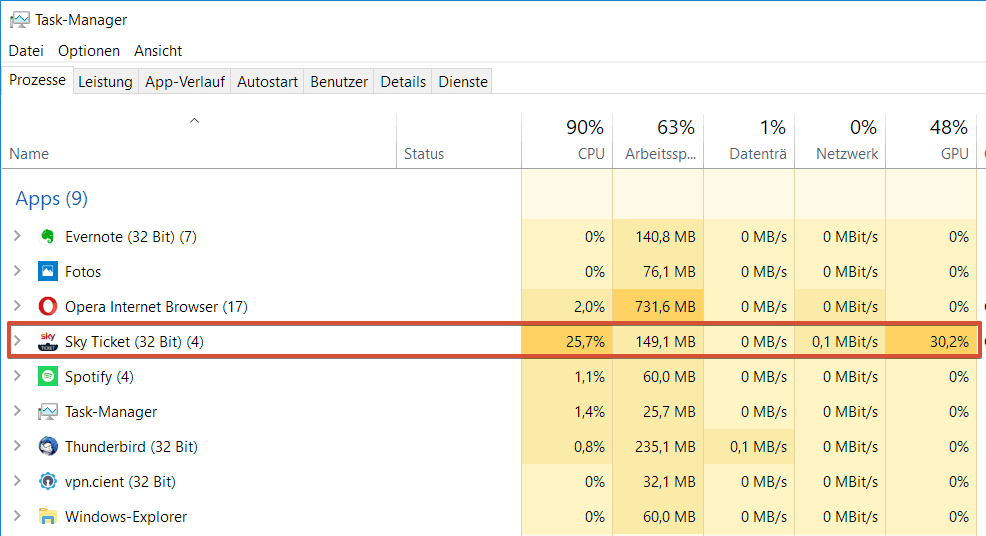Expand the Windows-Explorer process row
This screenshot has width=986, height=536.
(18, 516)
